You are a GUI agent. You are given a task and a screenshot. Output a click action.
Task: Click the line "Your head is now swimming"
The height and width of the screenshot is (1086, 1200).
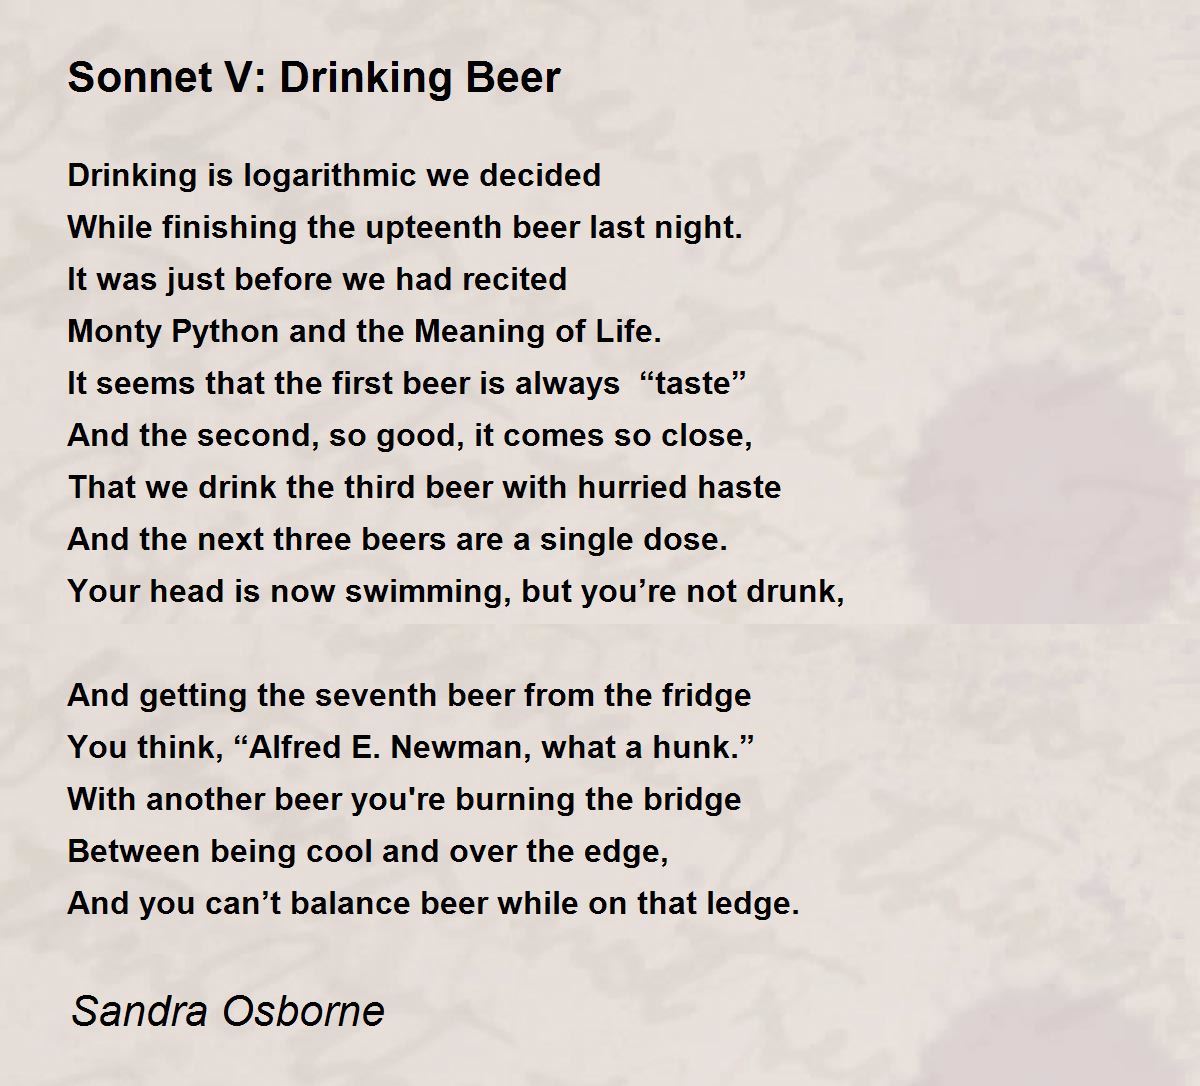[x=456, y=591]
